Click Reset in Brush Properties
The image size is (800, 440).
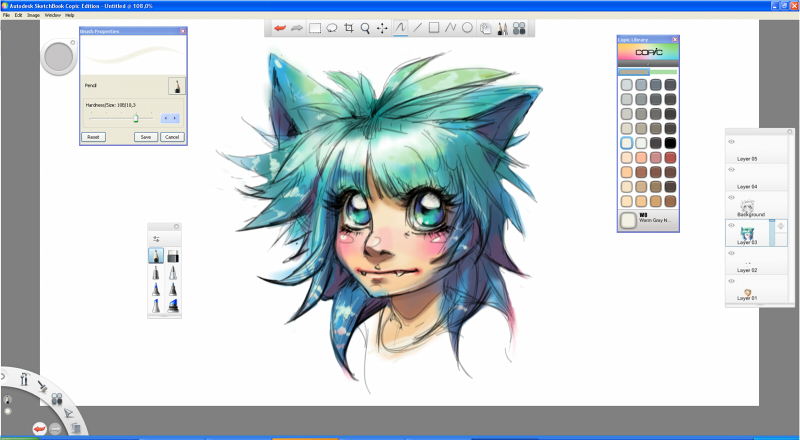pyautogui.click(x=93, y=137)
